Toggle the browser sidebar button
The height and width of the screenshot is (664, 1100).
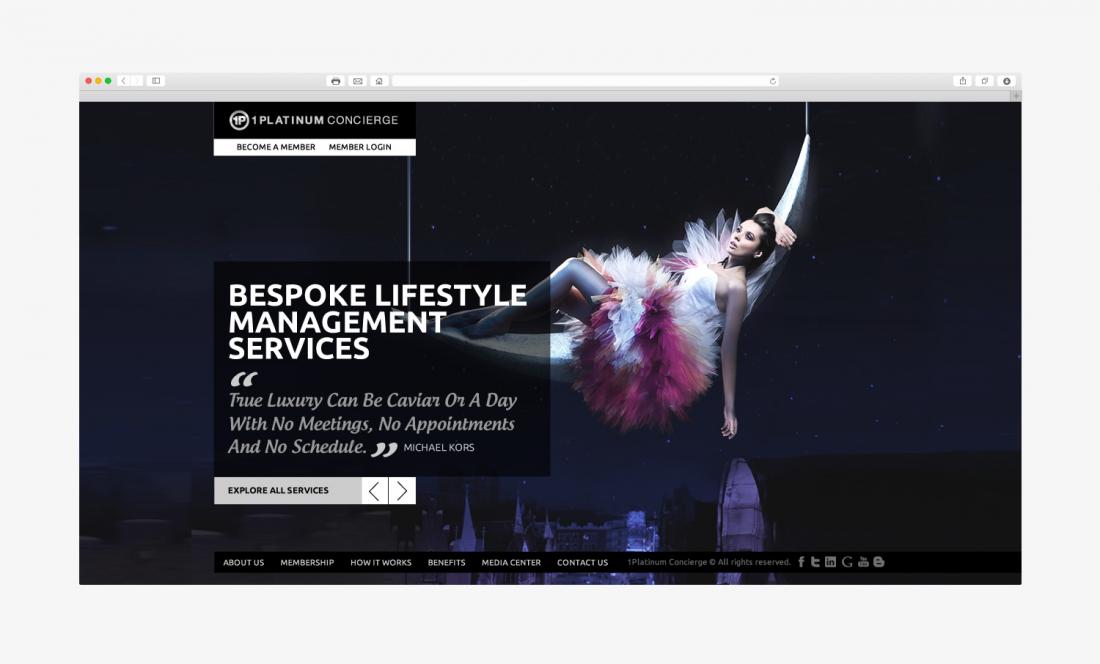coord(156,81)
